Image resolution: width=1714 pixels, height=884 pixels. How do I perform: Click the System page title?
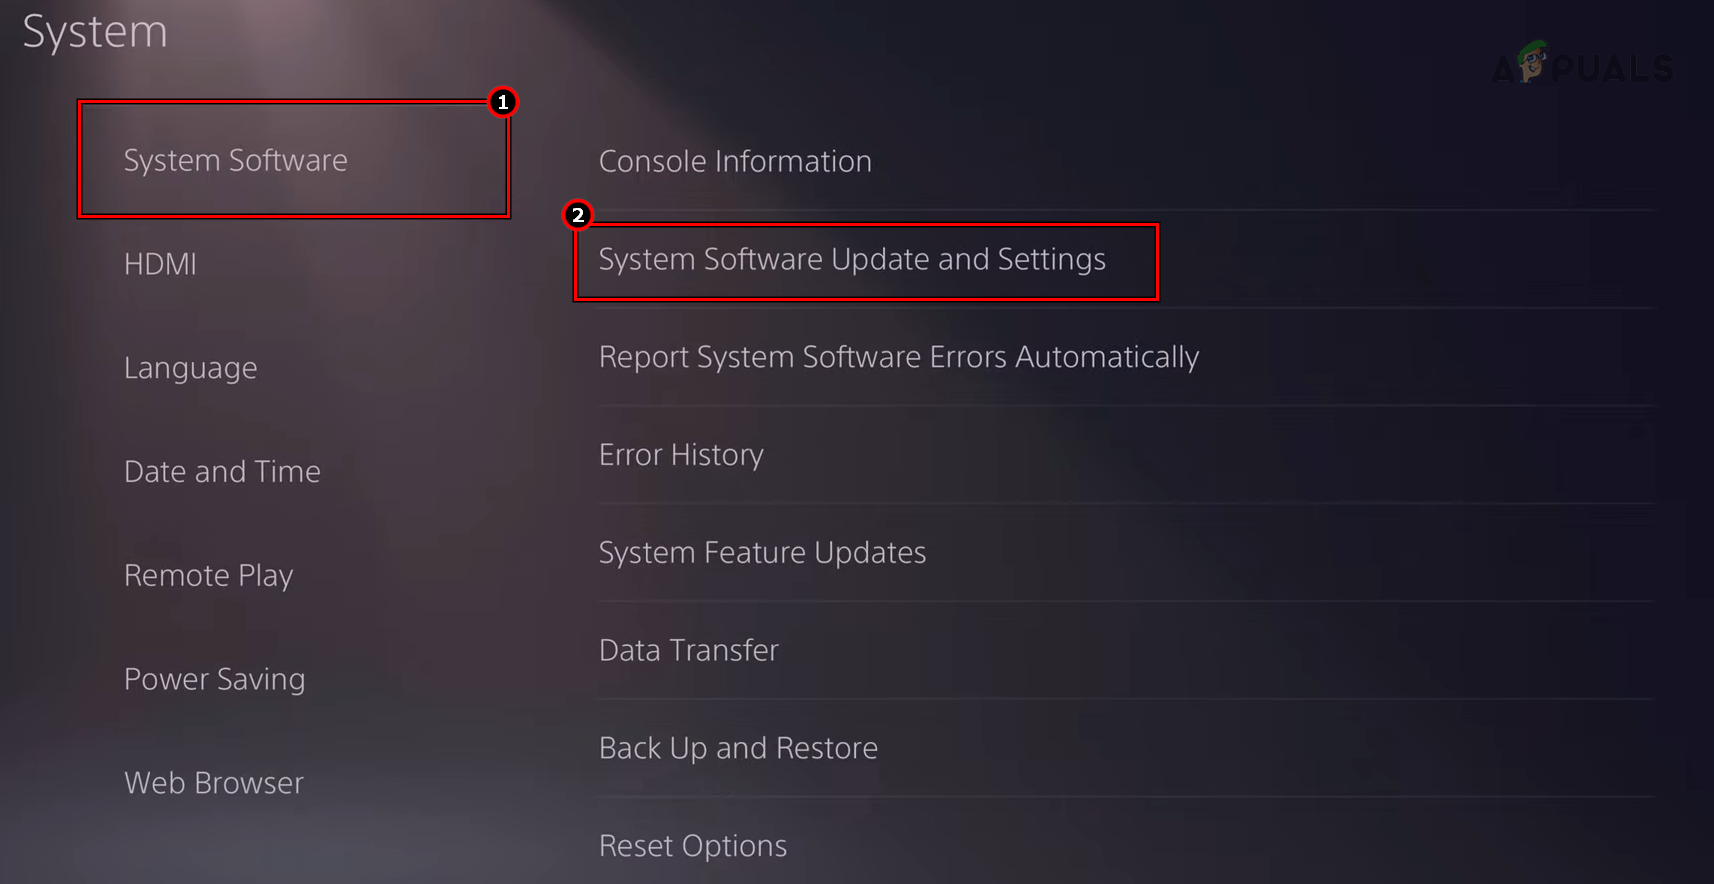[95, 31]
